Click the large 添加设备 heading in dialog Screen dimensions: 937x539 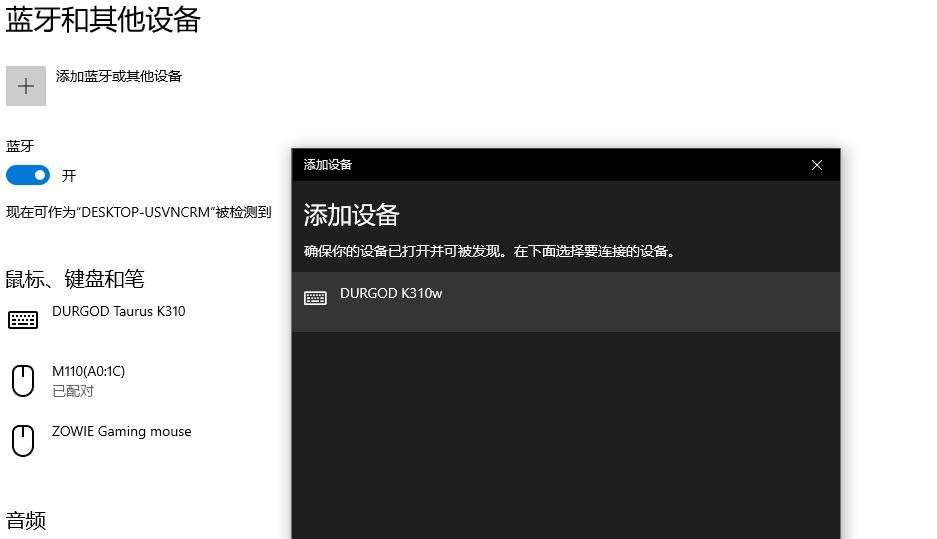[351, 215]
